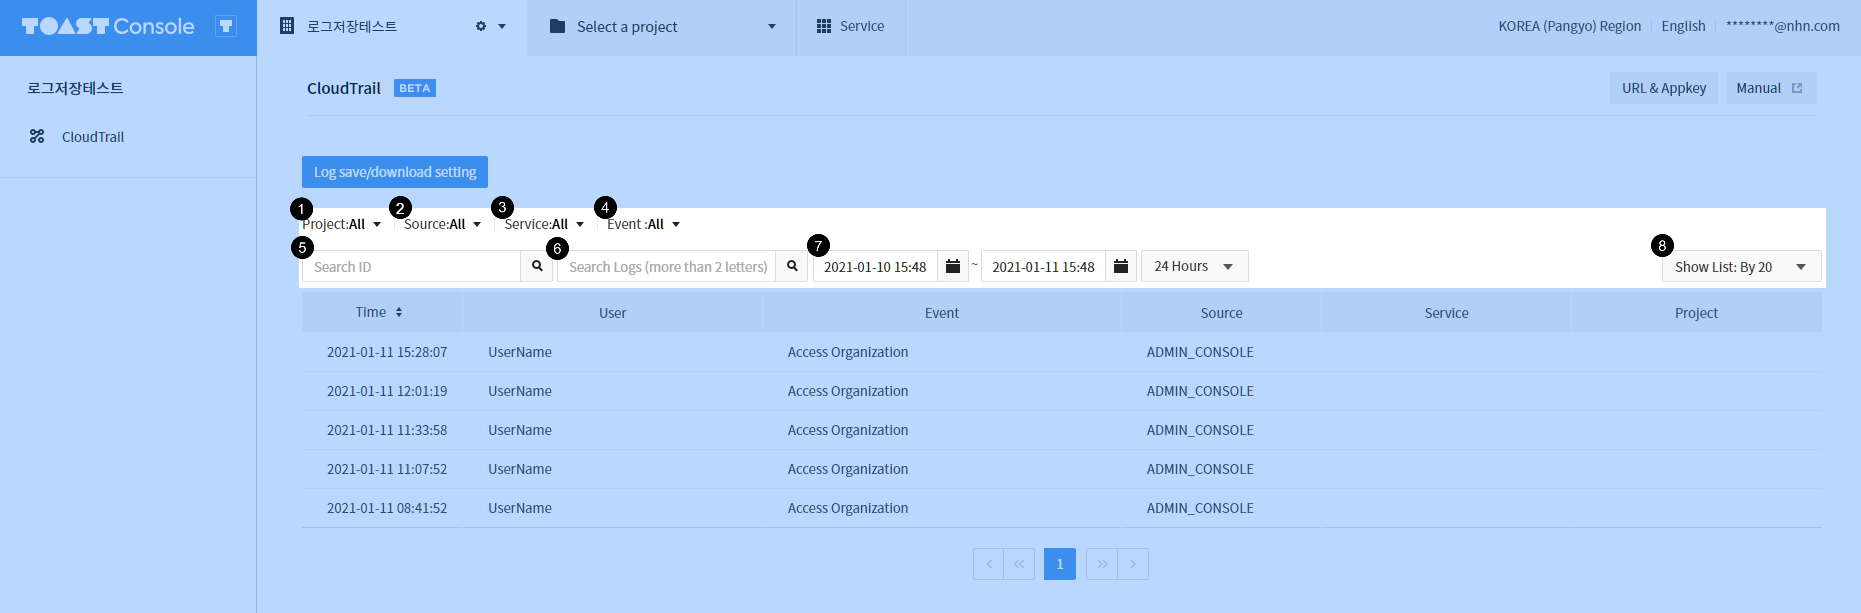This screenshot has height=613, width=1861.
Task: Switch language via English menu
Action: click(1683, 26)
